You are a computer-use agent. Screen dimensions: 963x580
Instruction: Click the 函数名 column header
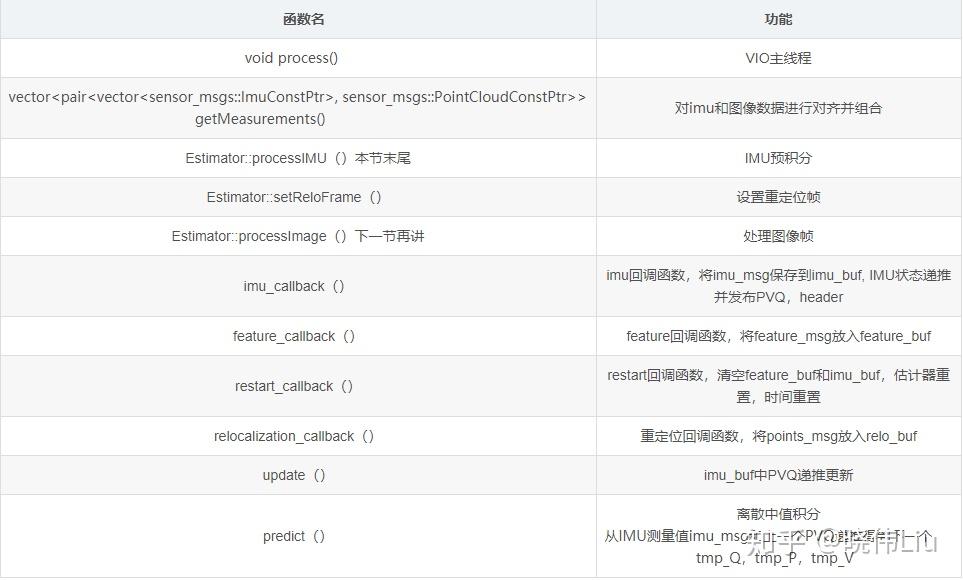click(296, 18)
